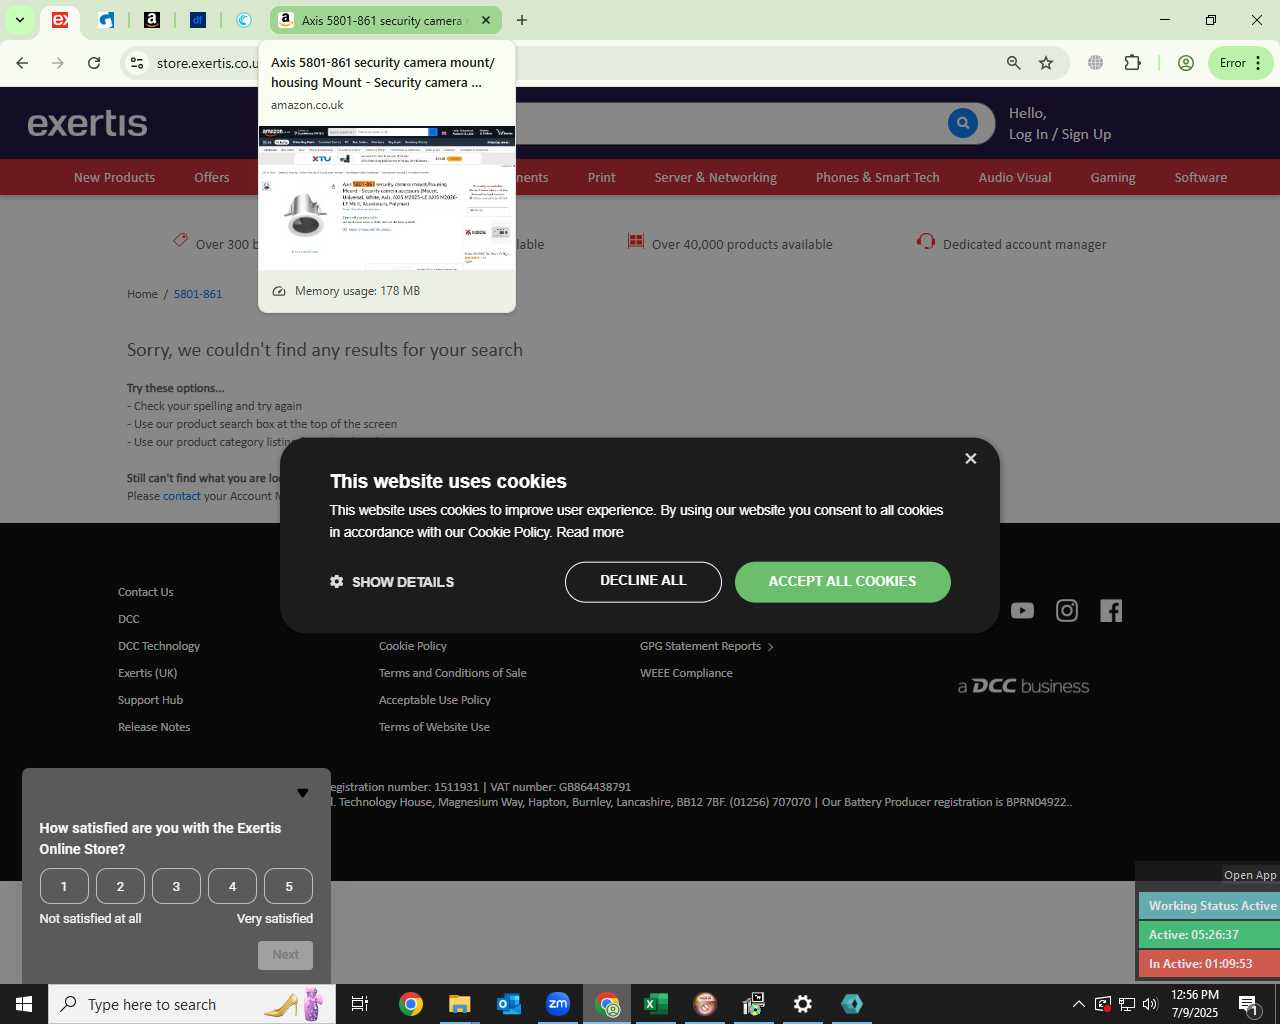Select satisfaction rating 2

pos(120,886)
